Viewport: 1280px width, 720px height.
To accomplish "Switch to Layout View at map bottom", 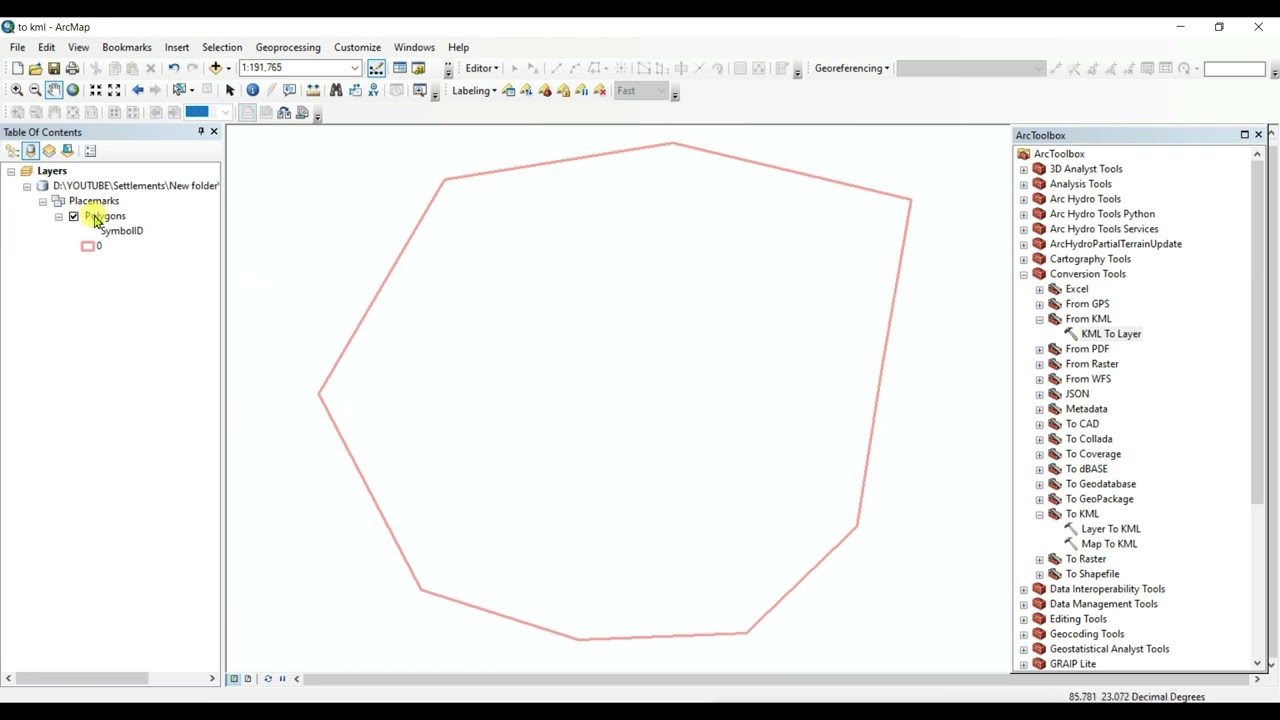I will 248,679.
